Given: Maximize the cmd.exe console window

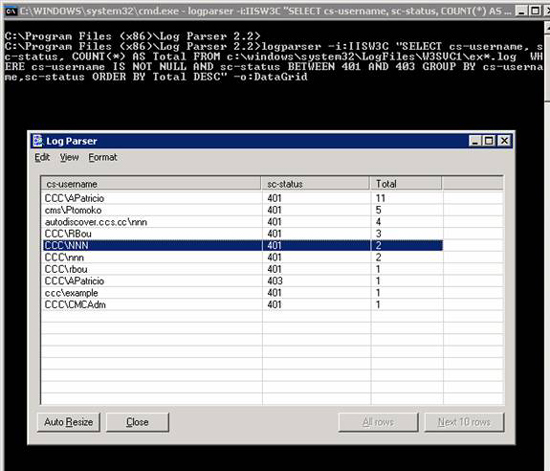Looking at the screenshot, I should 535,11.
